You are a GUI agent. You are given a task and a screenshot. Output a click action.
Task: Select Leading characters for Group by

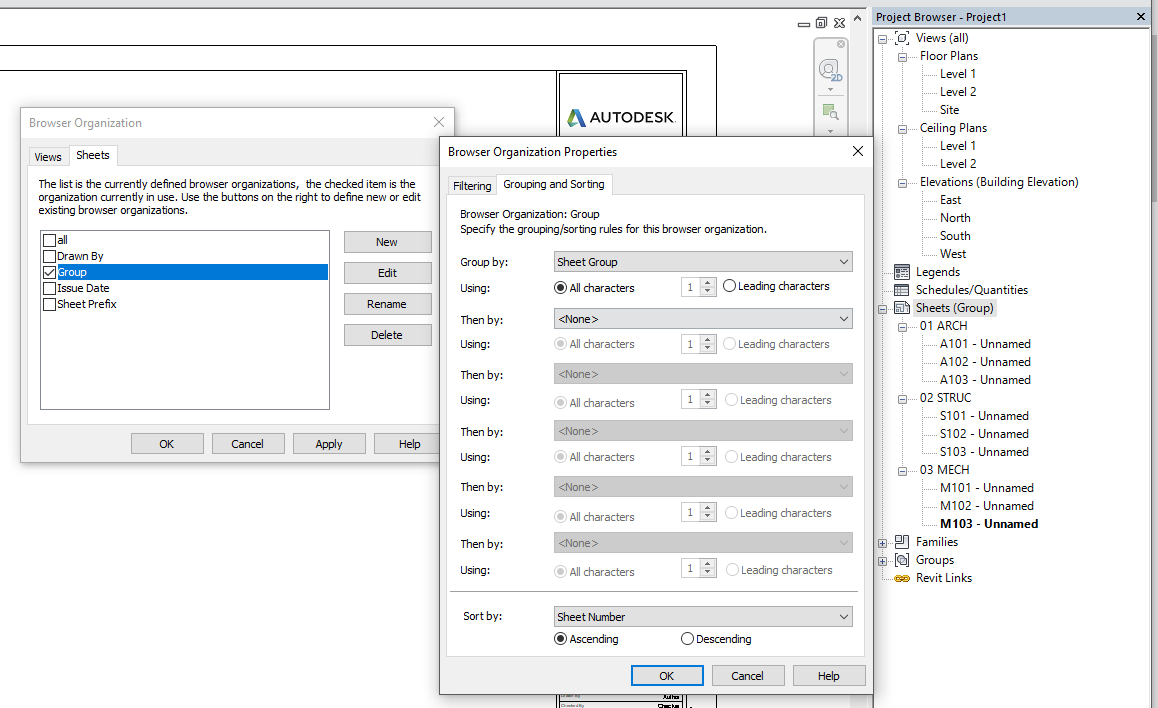point(730,286)
